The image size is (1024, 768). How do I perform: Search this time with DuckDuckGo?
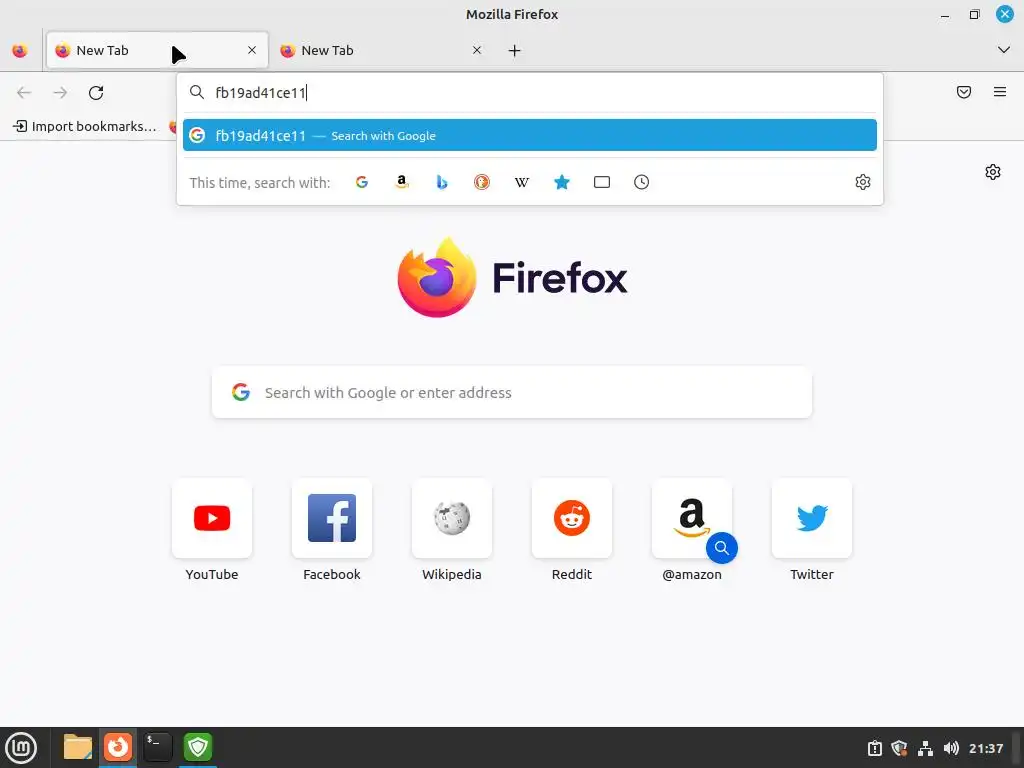(x=482, y=182)
